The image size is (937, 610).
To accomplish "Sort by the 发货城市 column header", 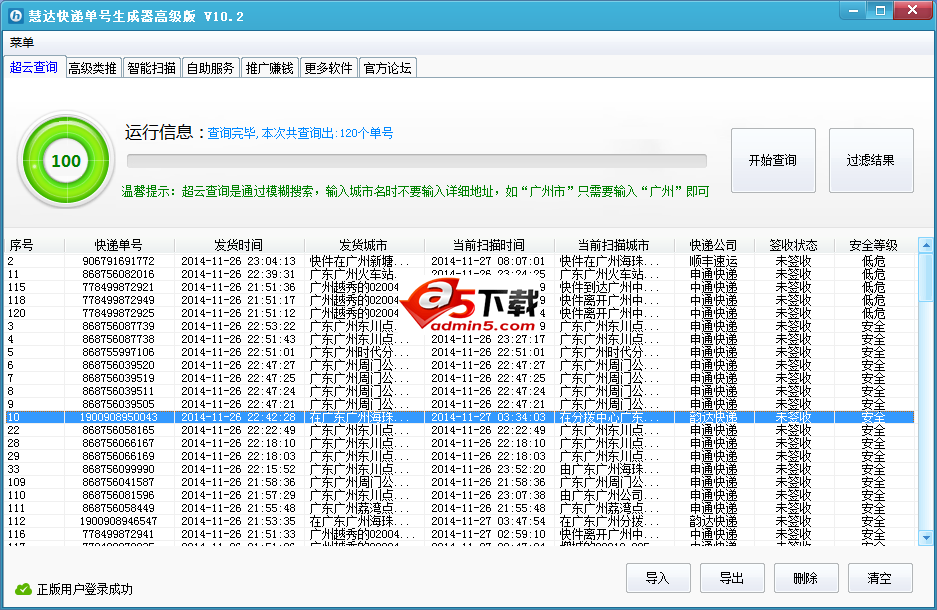I will tap(364, 245).
